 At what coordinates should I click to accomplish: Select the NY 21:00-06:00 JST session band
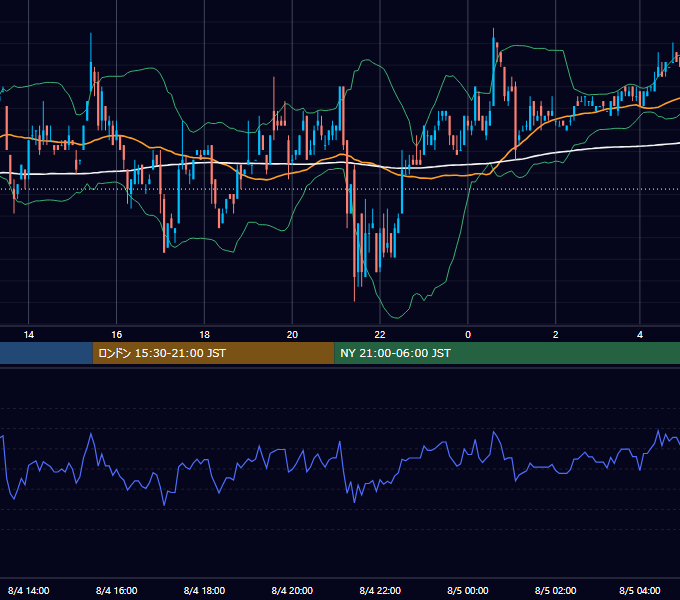[x=507, y=353]
